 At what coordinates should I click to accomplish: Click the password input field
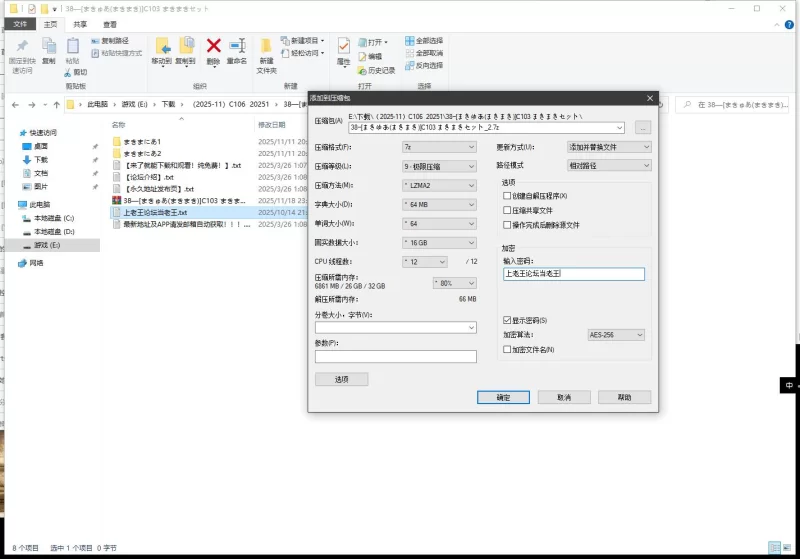pos(574,274)
